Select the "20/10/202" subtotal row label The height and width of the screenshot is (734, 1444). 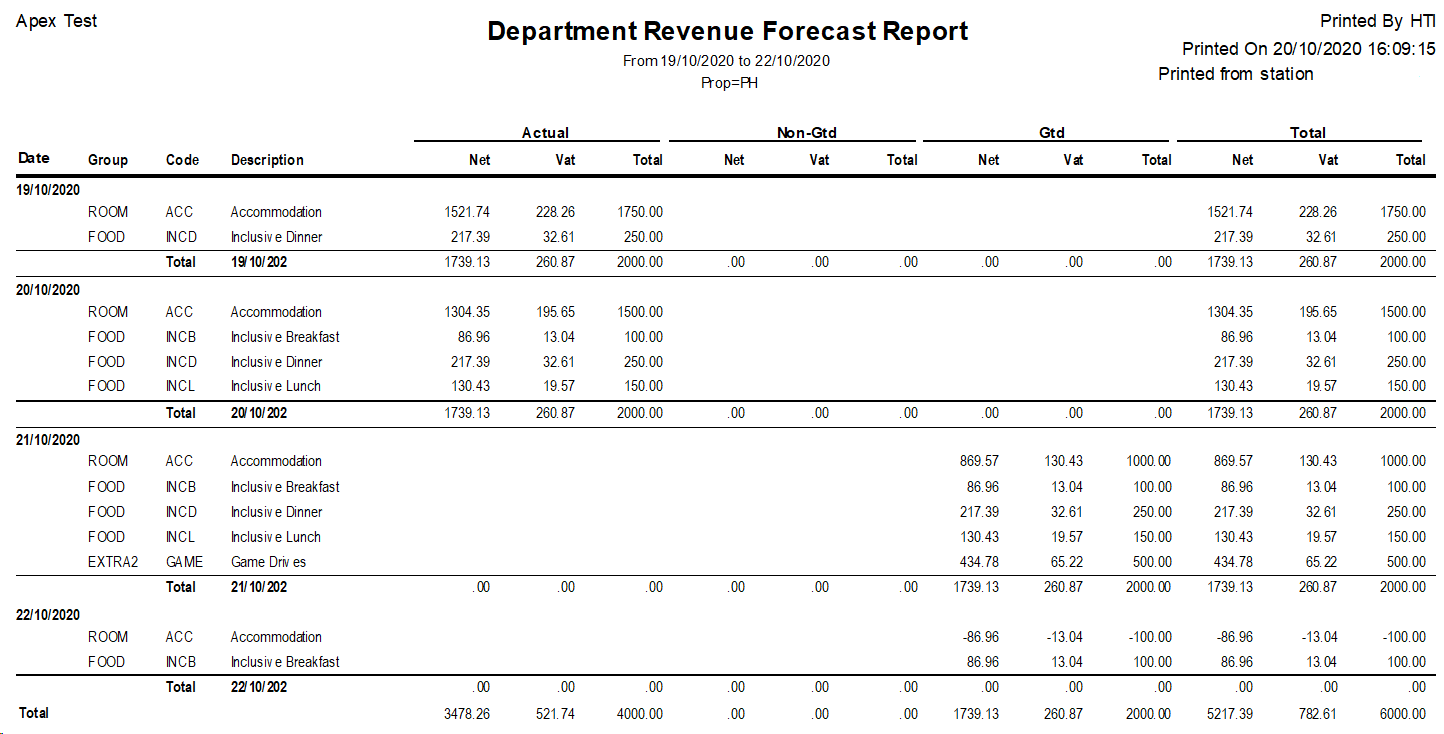pos(259,412)
